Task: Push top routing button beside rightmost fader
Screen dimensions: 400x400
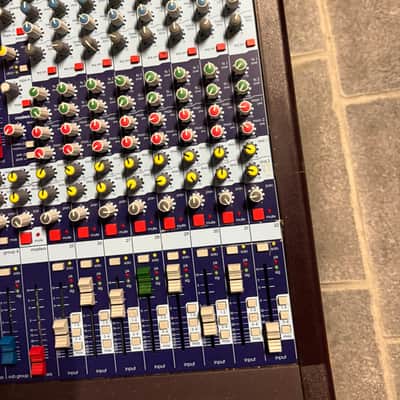Action: (284, 301)
